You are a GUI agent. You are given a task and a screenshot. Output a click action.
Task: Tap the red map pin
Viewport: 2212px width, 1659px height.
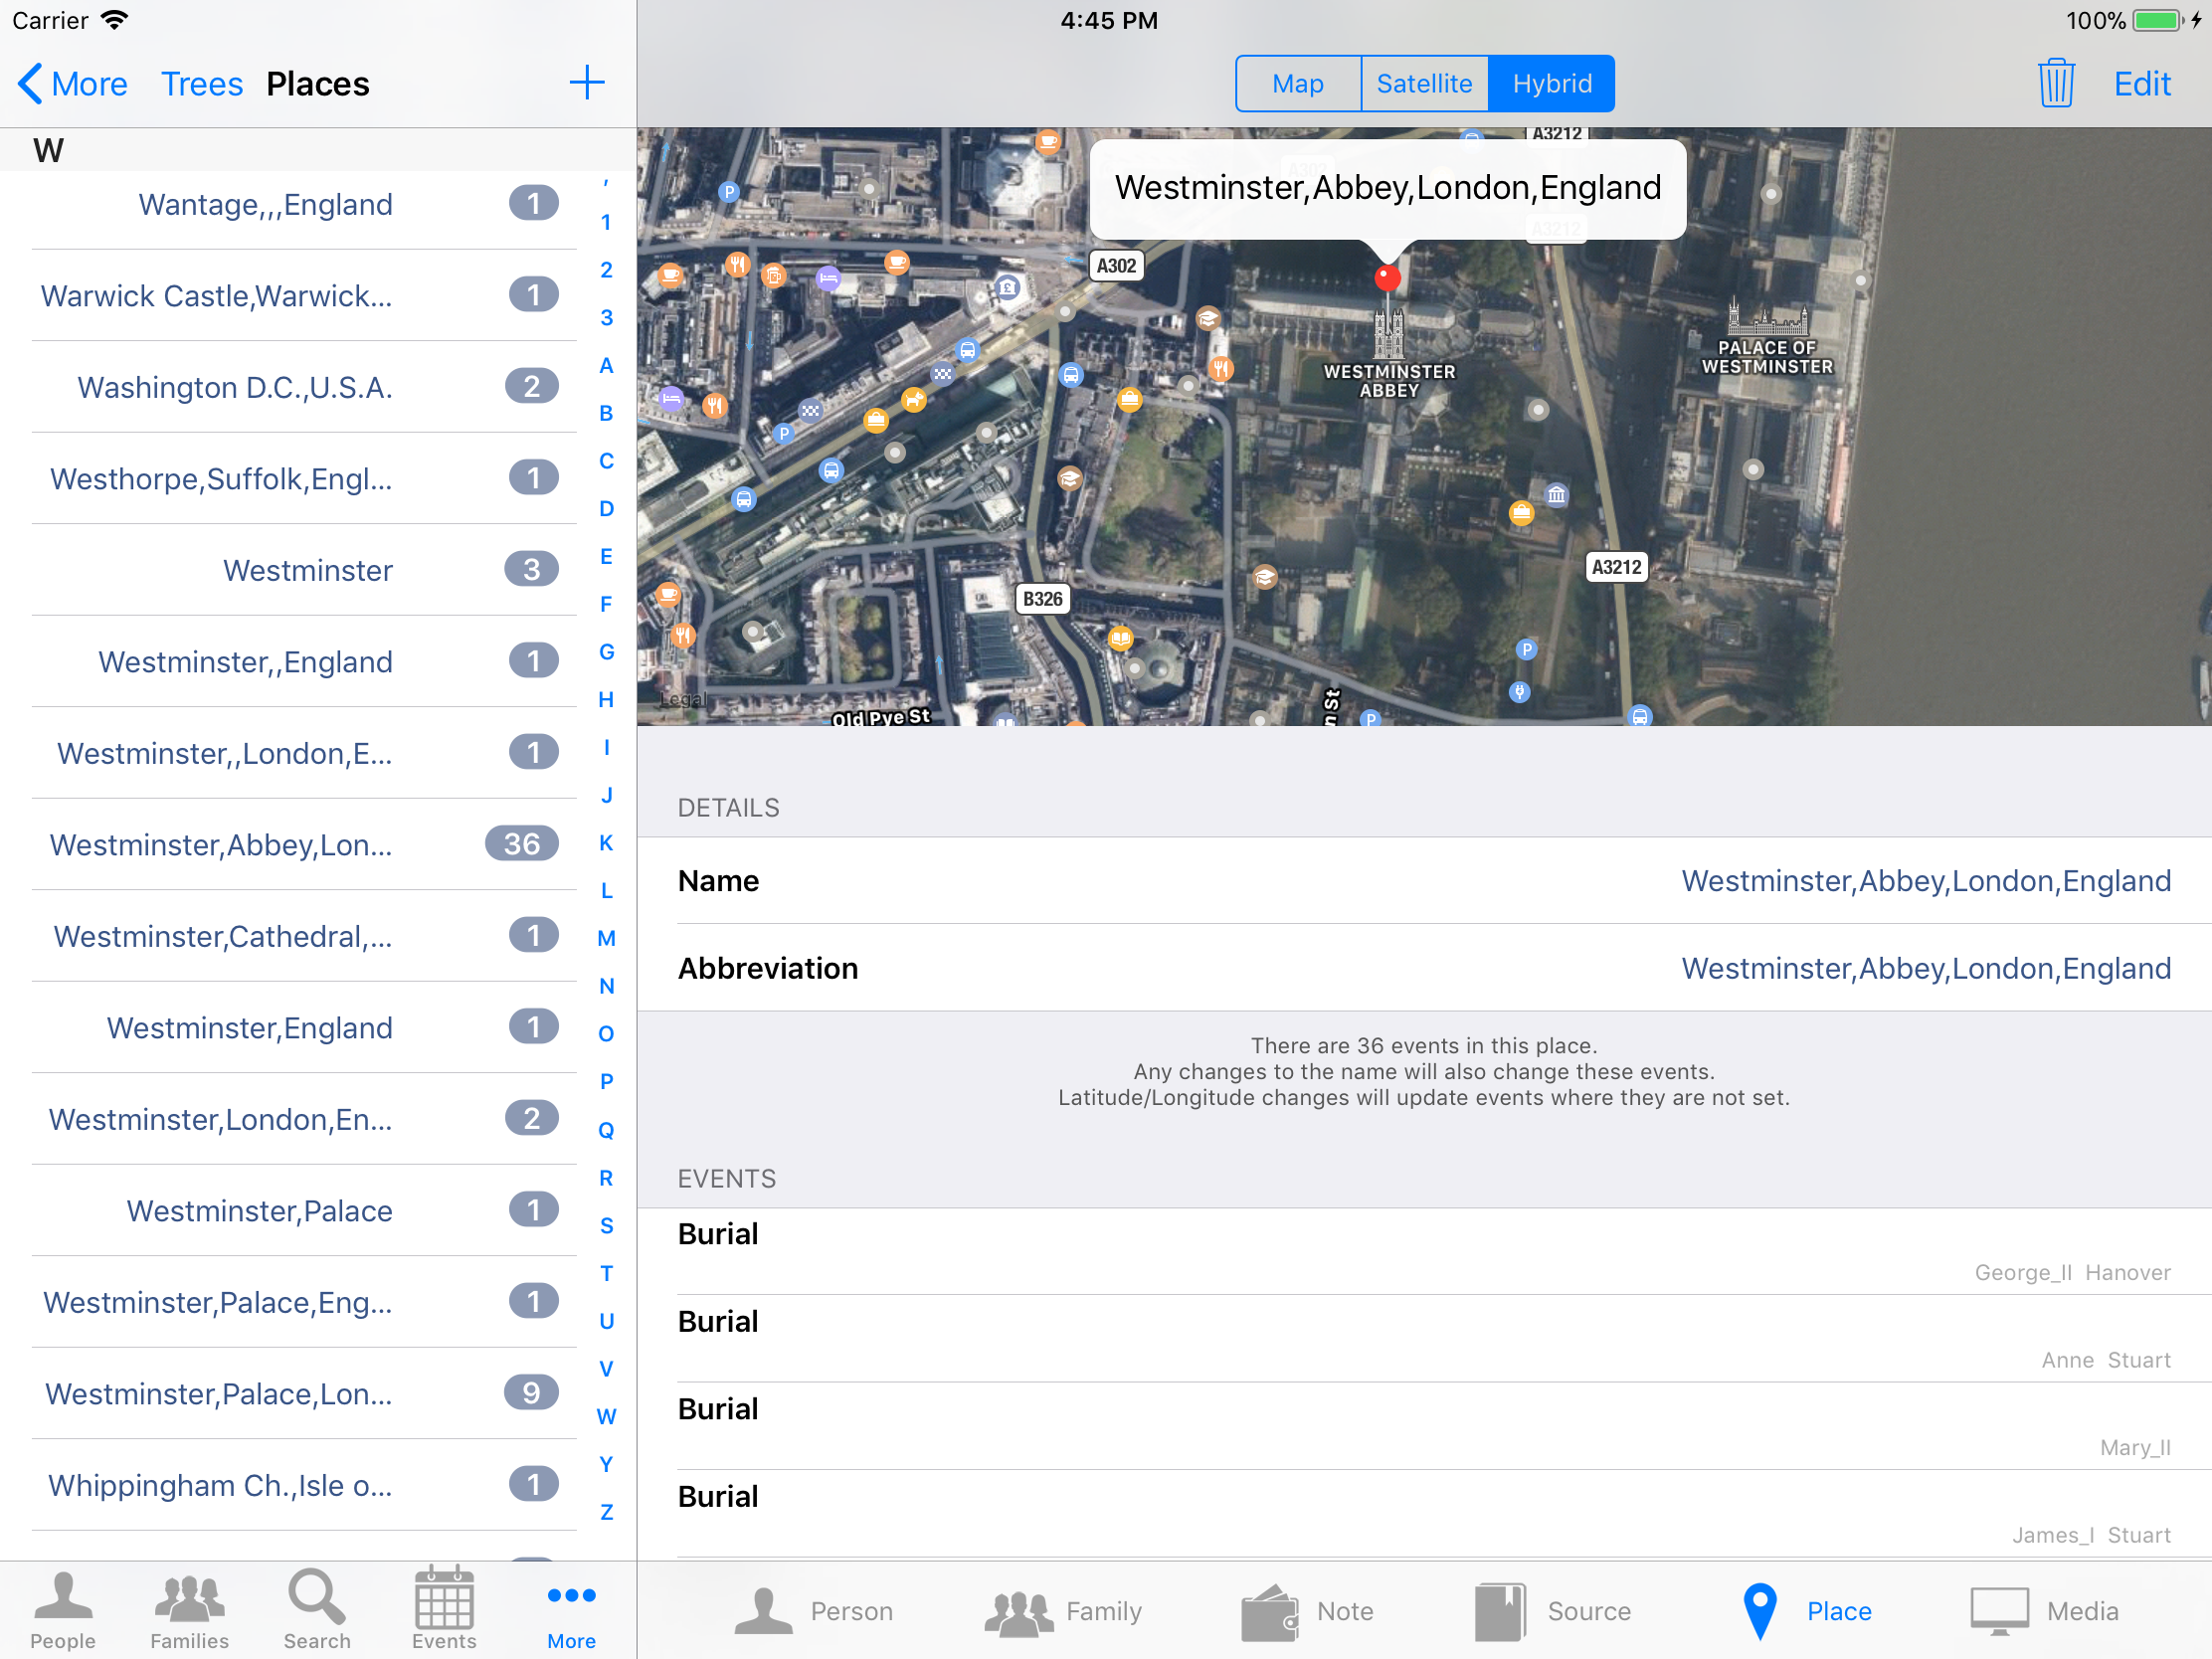tap(1387, 277)
